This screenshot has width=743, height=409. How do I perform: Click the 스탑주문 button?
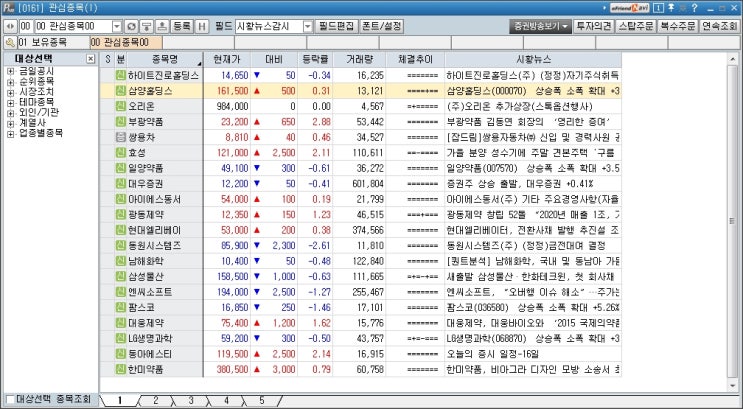[636, 26]
